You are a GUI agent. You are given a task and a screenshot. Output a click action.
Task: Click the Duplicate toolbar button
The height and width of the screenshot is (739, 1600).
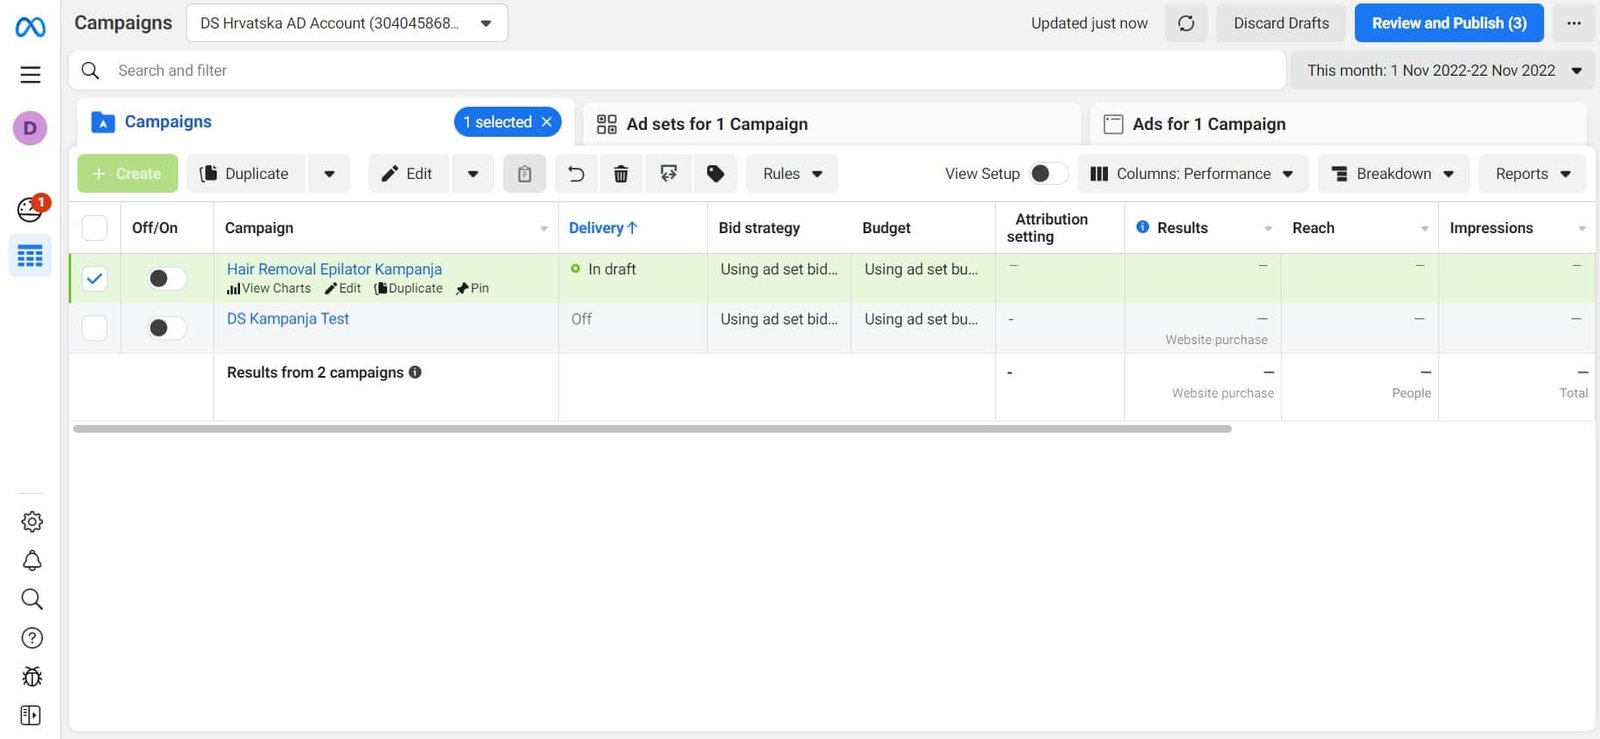[x=246, y=174]
